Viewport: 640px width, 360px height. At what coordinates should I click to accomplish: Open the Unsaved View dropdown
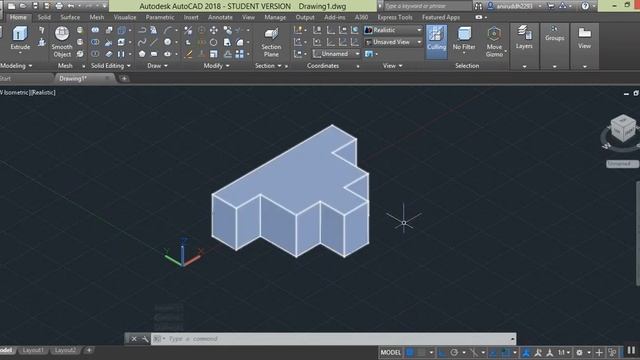pos(393,42)
